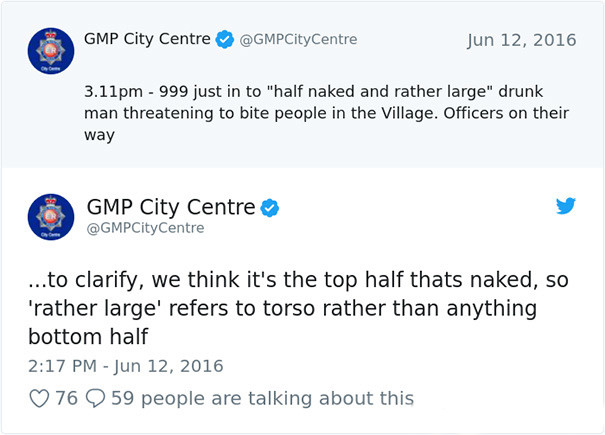The image size is (605, 435).
Task: Click the verified badge in the quoted tweet
Action: click(x=225, y=40)
